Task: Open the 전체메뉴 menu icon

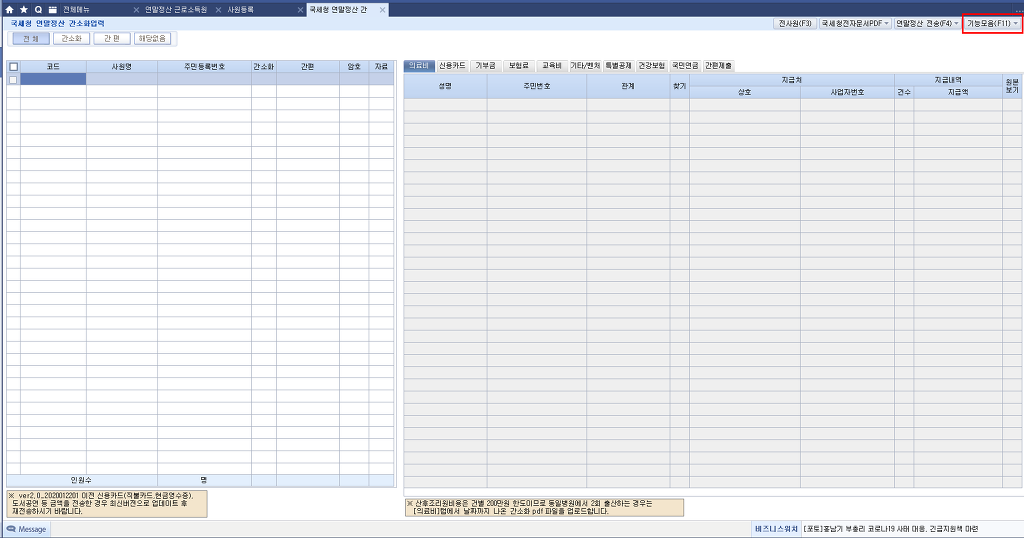Action: (53, 9)
